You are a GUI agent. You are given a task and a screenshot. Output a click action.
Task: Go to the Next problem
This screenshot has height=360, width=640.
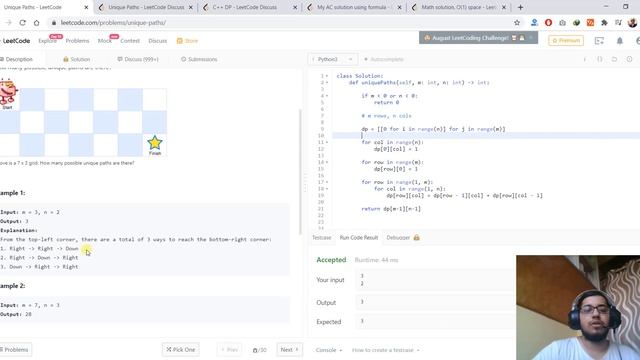(289, 350)
